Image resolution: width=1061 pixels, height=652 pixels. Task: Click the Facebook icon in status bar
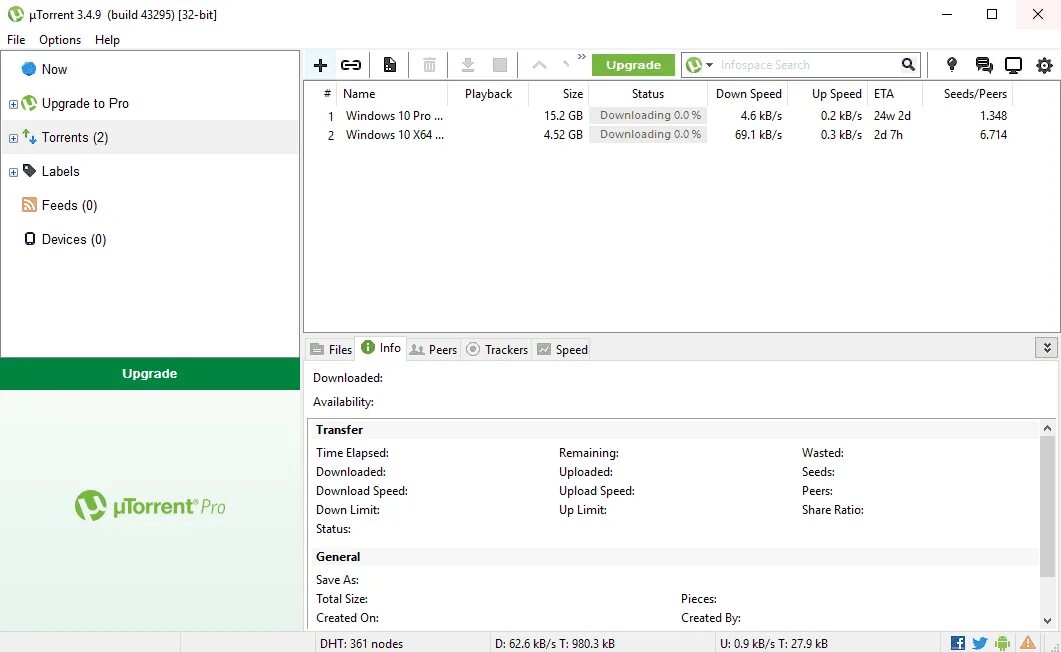(x=957, y=643)
